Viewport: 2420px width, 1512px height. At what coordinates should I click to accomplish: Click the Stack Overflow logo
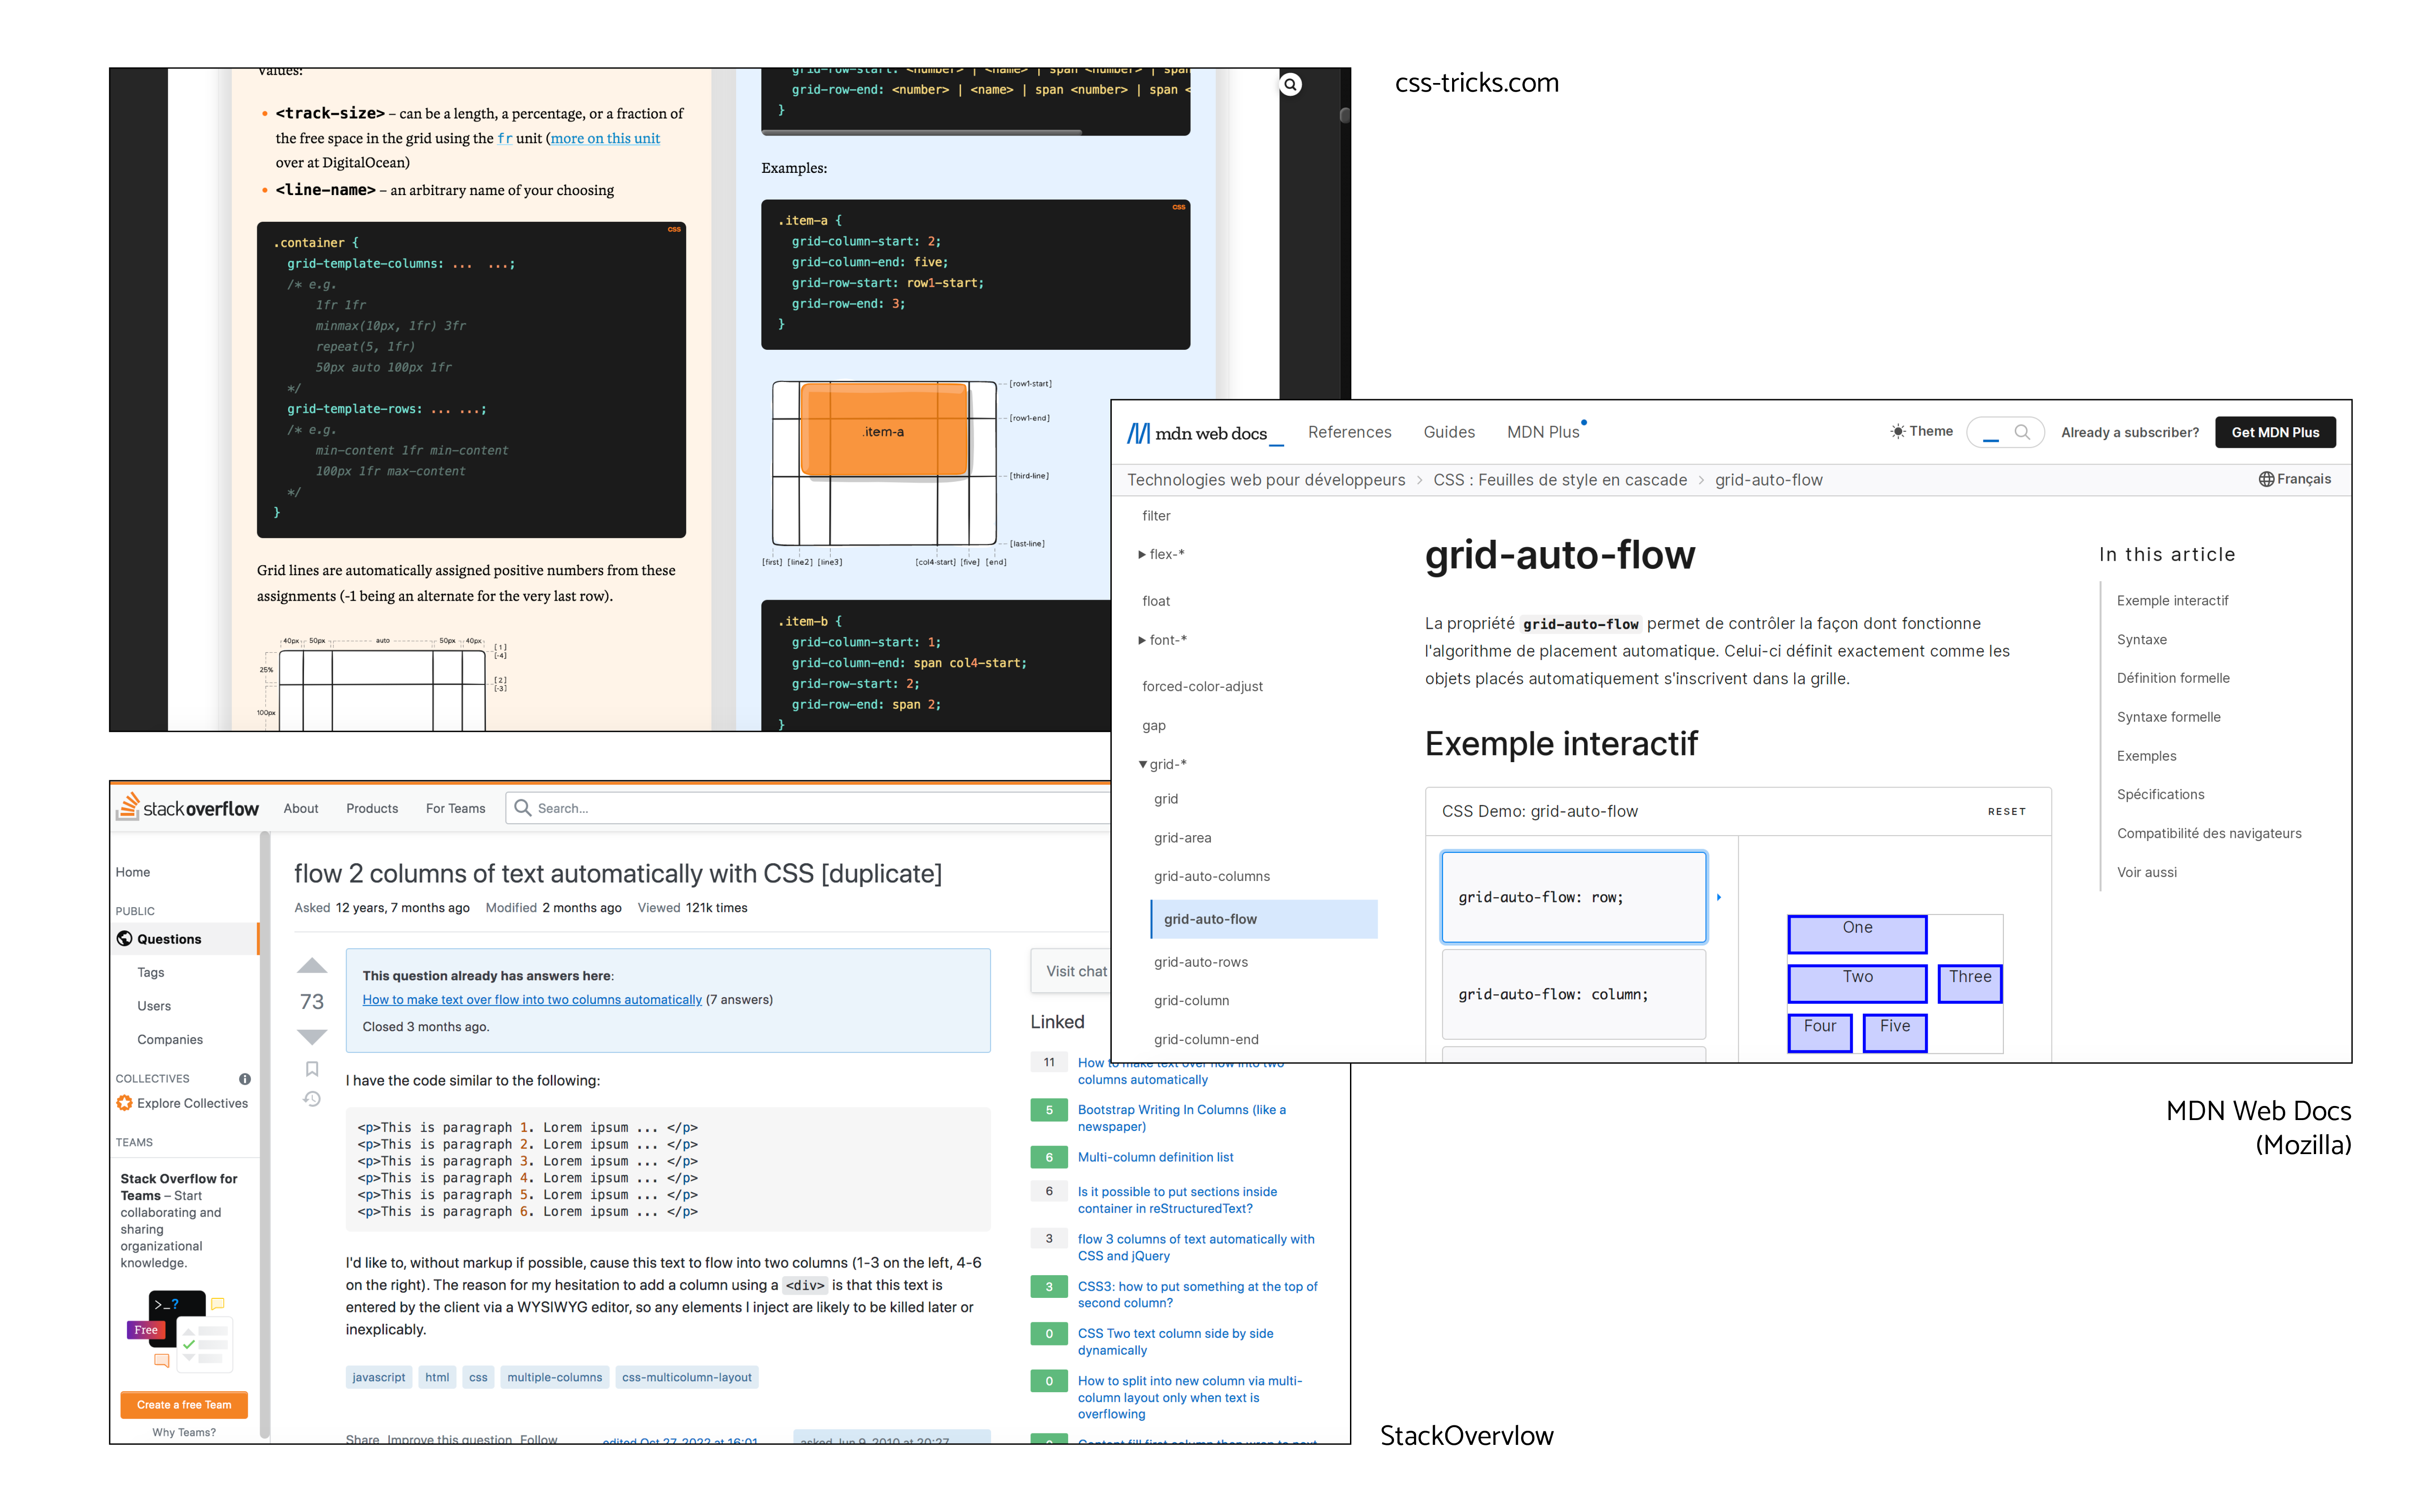point(188,807)
